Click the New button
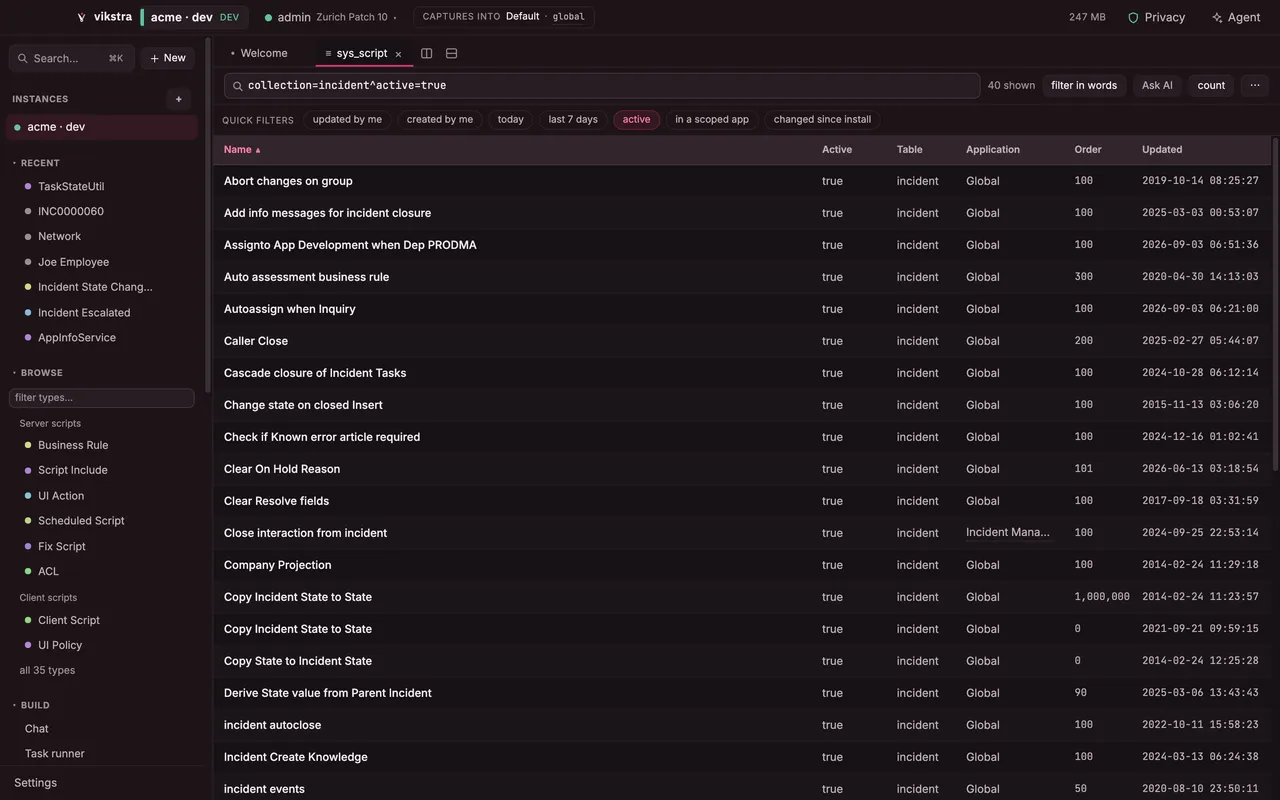The height and width of the screenshot is (800, 1280). (168, 58)
